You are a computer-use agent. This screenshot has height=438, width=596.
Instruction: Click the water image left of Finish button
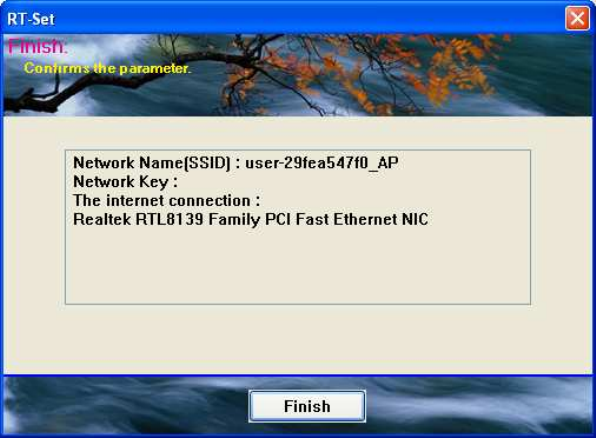point(125,405)
